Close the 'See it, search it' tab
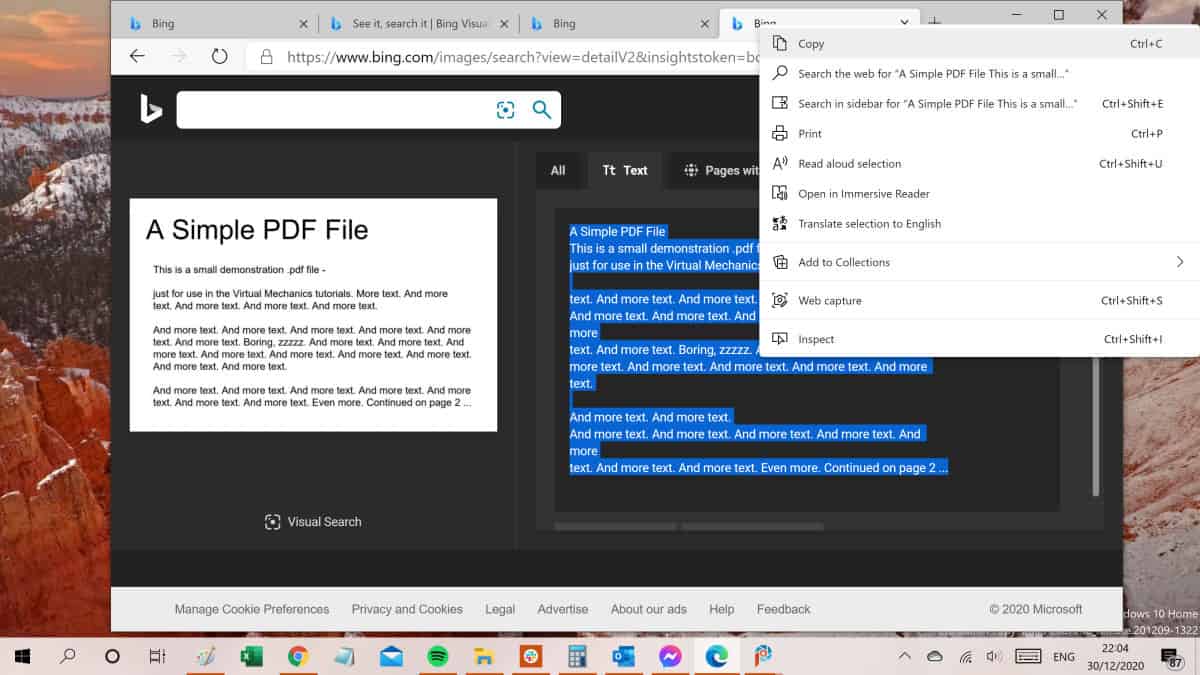The width and height of the screenshot is (1200, 675). tap(505, 23)
